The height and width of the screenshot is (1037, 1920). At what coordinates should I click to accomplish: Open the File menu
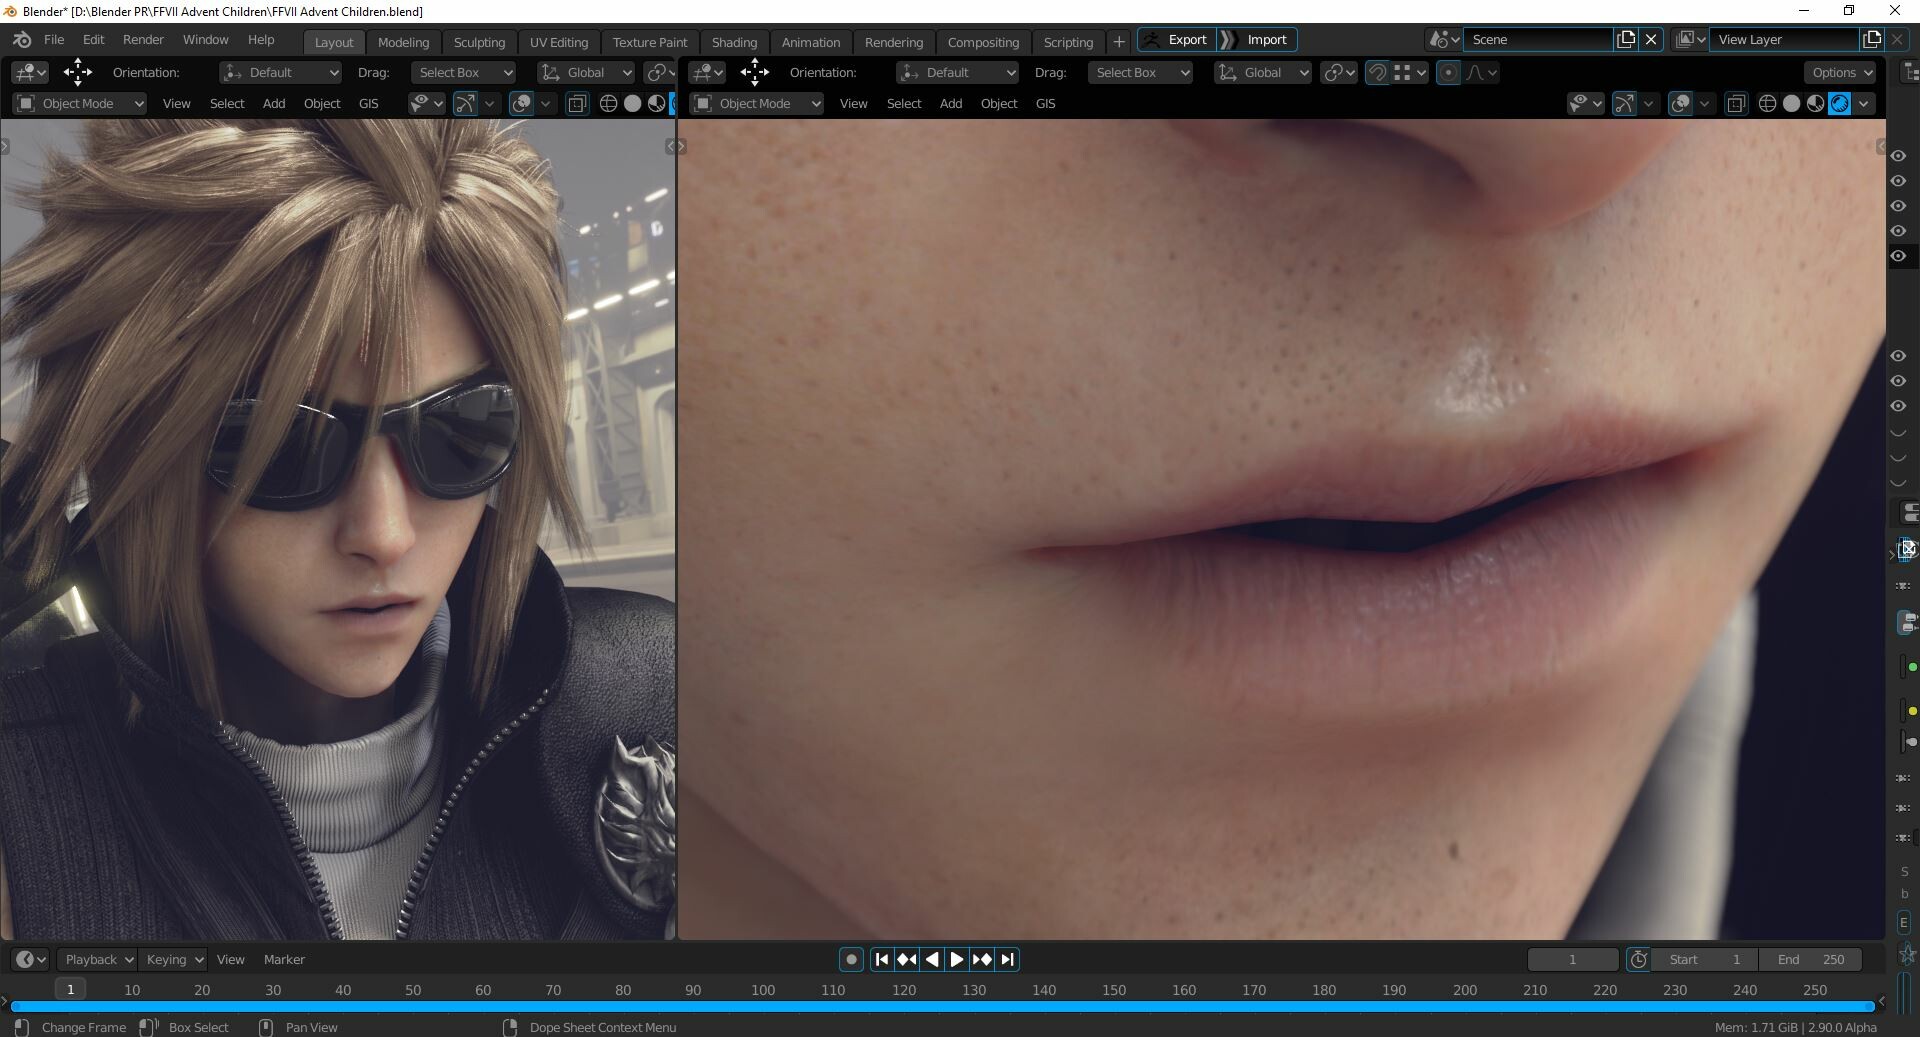[x=54, y=40]
